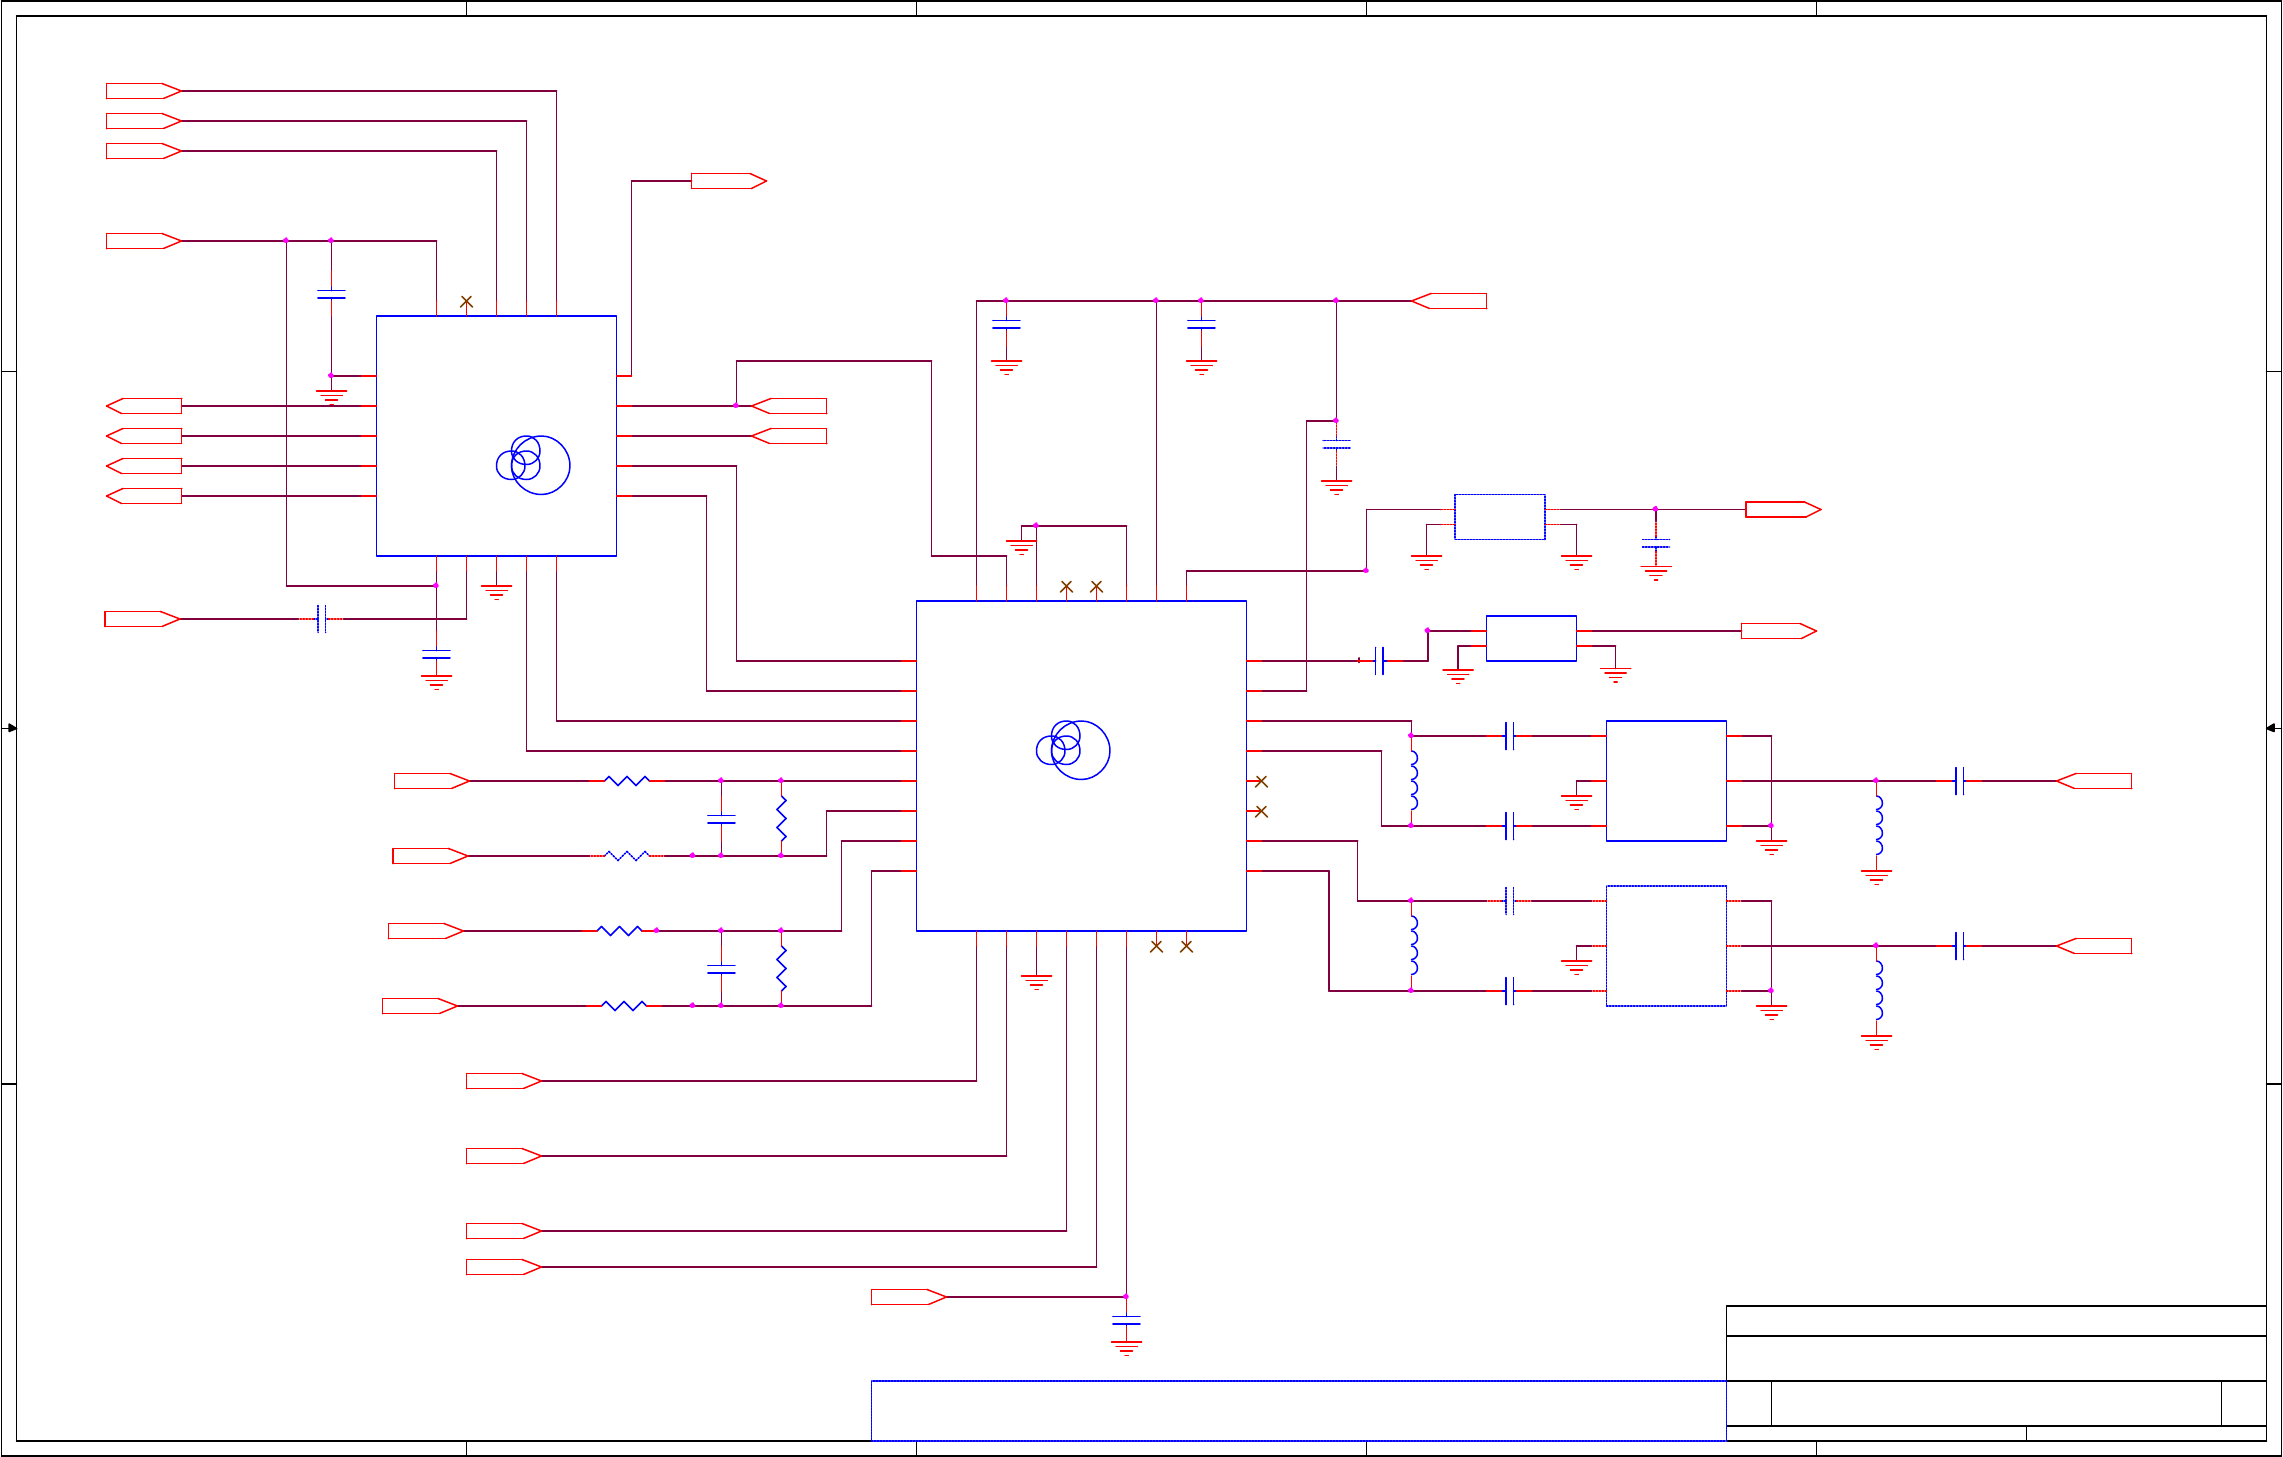This screenshot has width=2283, height=1457.
Task: Click the ground symbol directly below the large IC
Action: coord(1036,982)
